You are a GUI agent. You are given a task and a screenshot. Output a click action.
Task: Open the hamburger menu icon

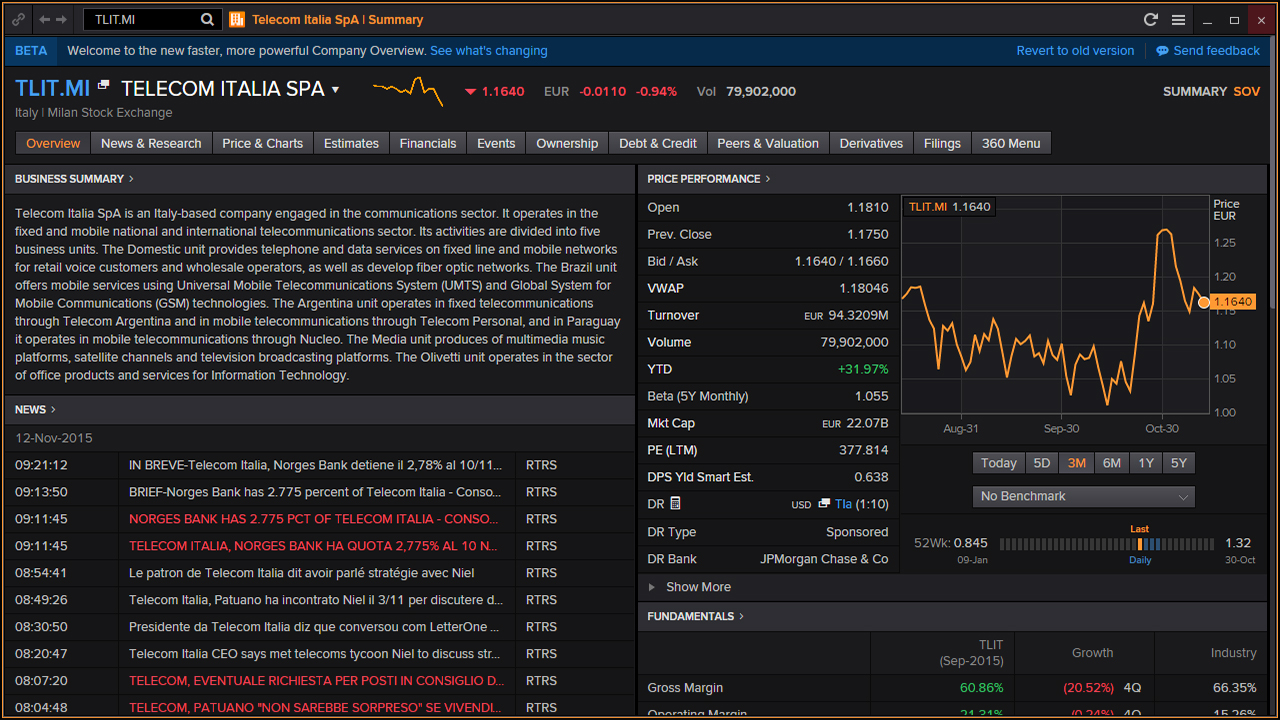pyautogui.click(x=1179, y=19)
